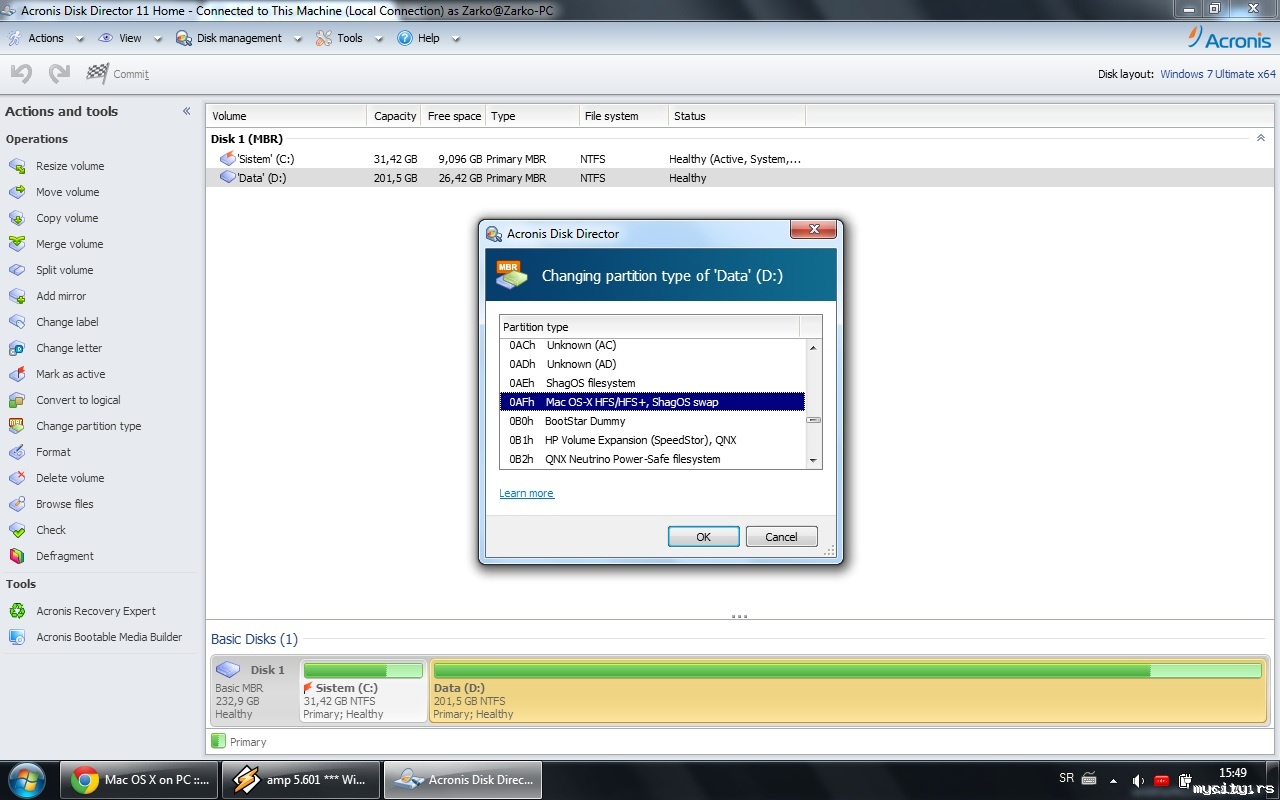This screenshot has width=1280, height=800.
Task: Click the Merge volume icon
Action: [x=17, y=244]
